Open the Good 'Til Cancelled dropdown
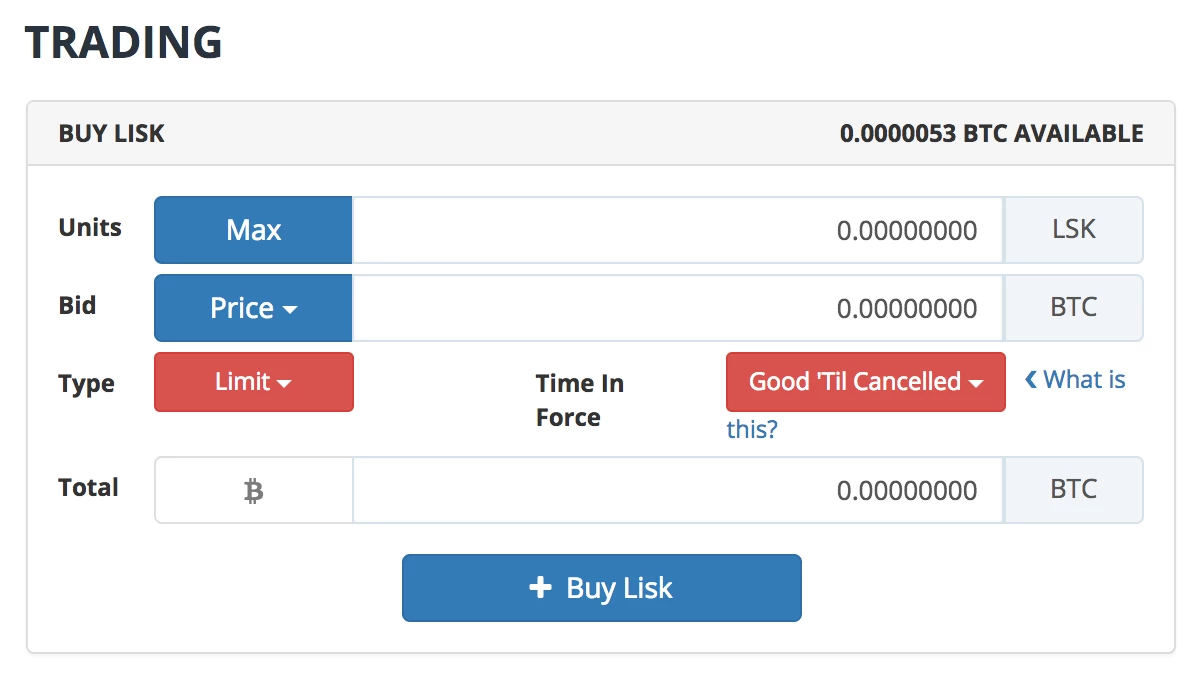 865,382
